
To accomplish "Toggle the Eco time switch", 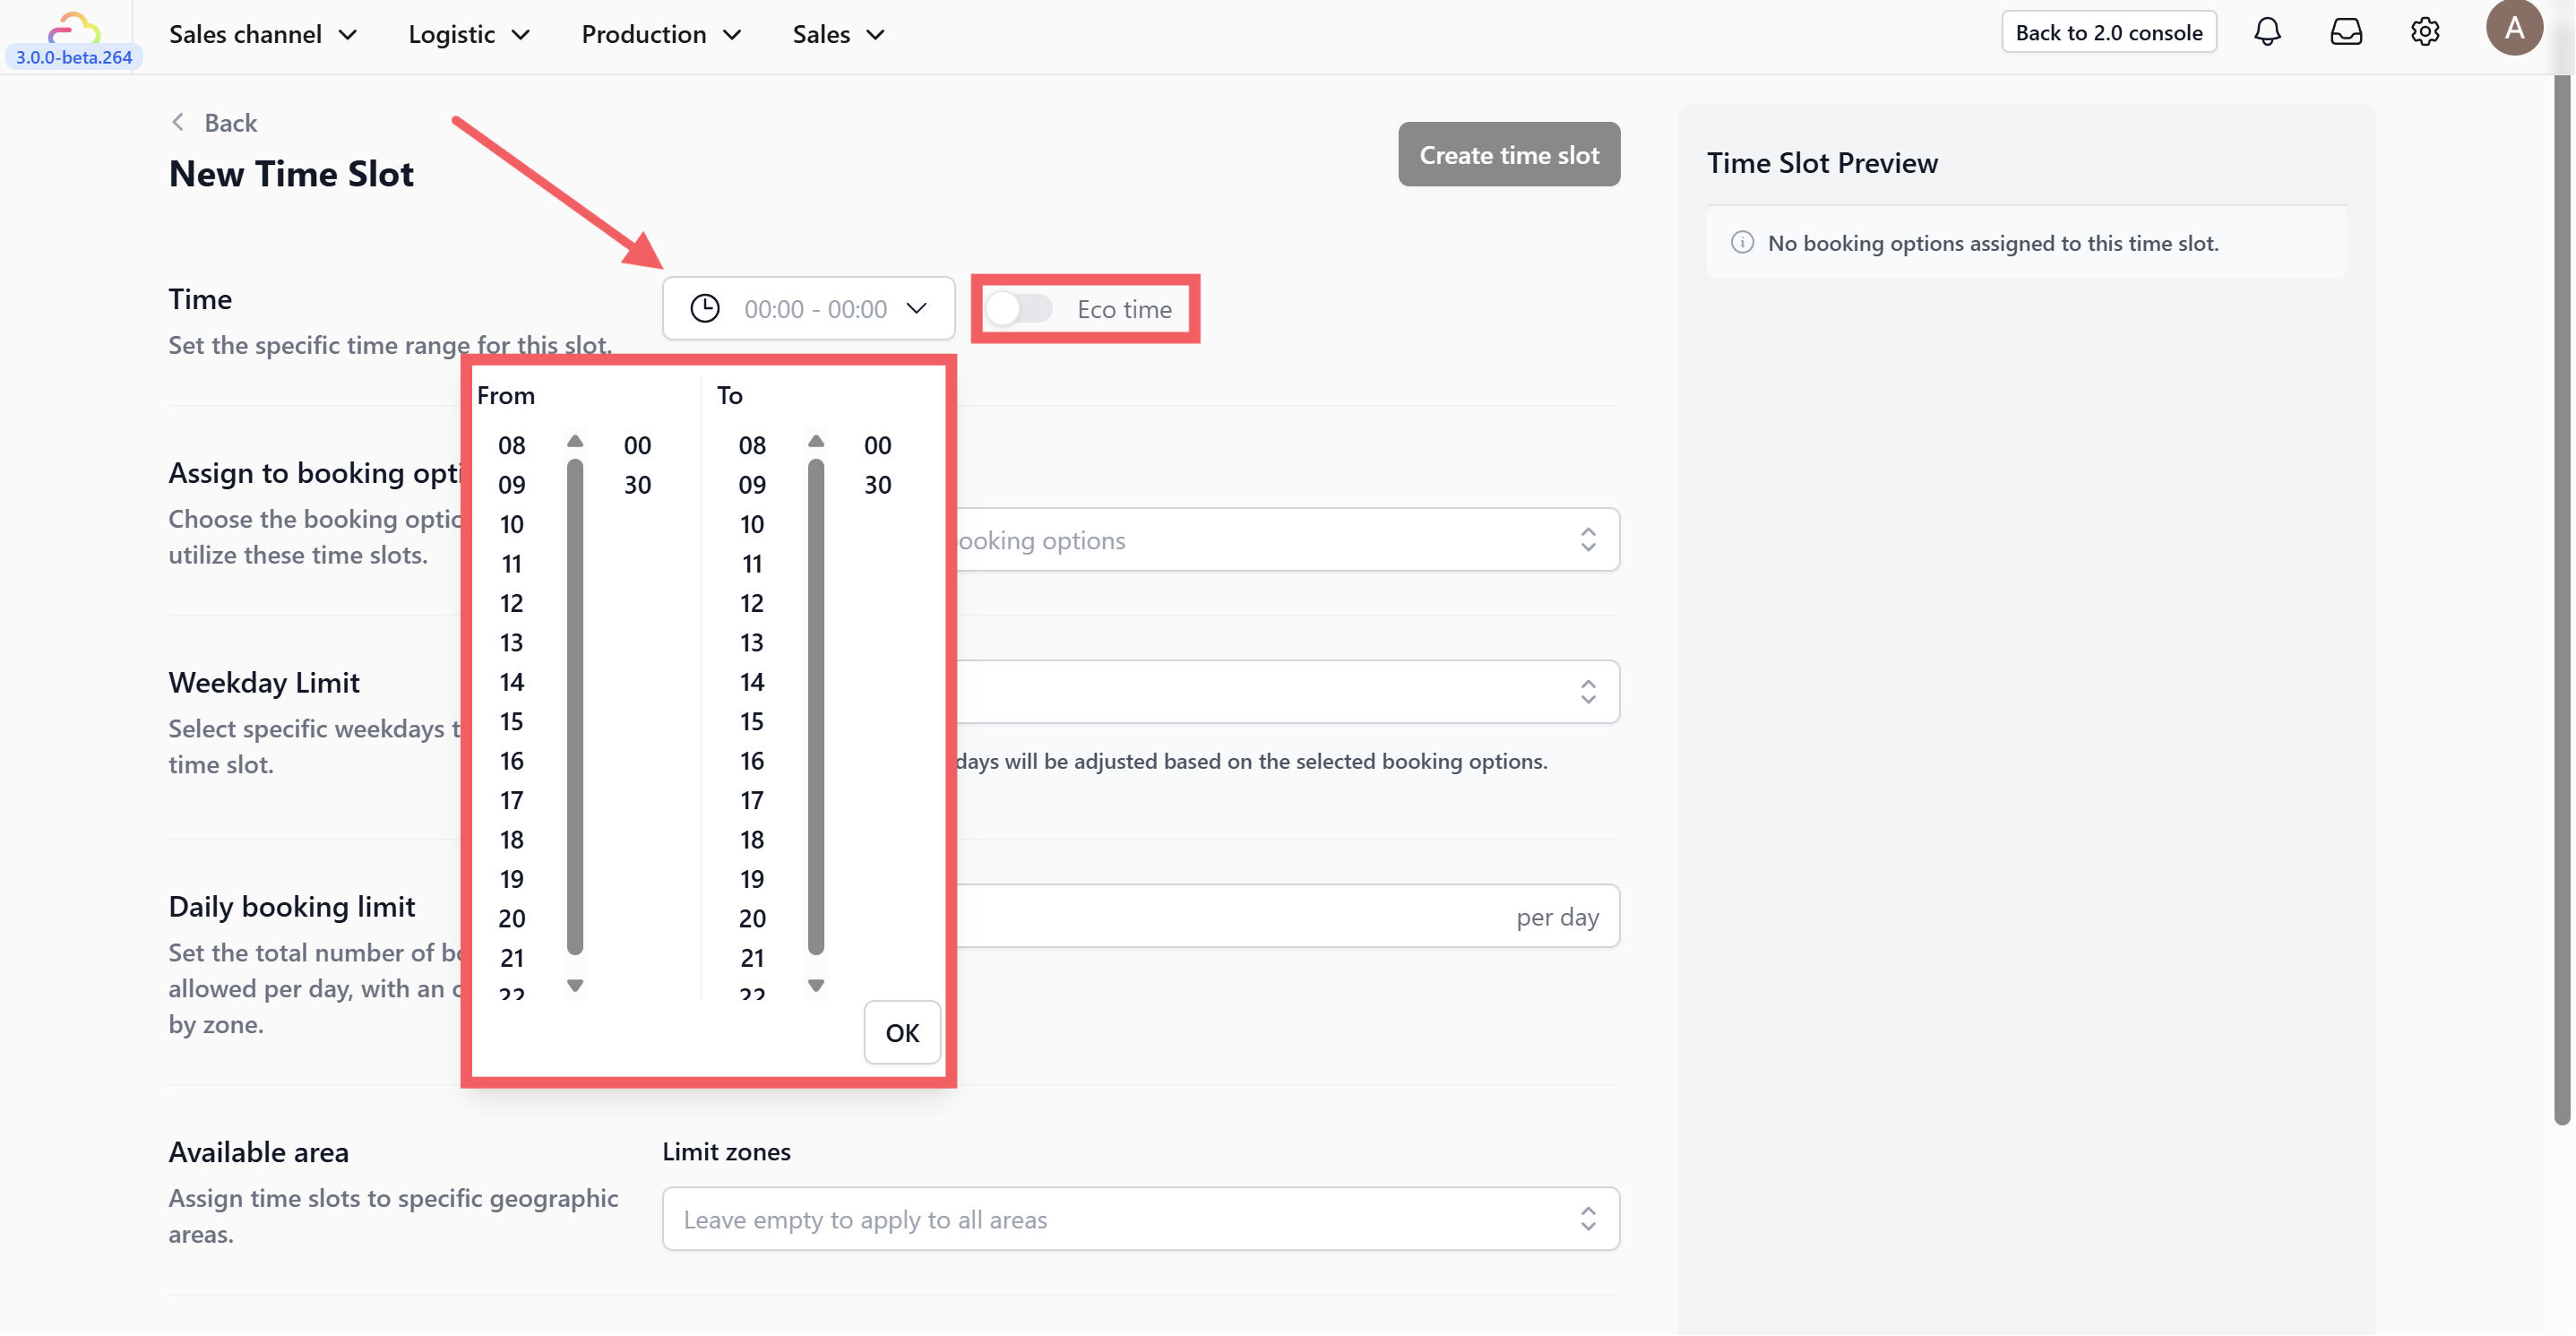I will pos(1019,309).
